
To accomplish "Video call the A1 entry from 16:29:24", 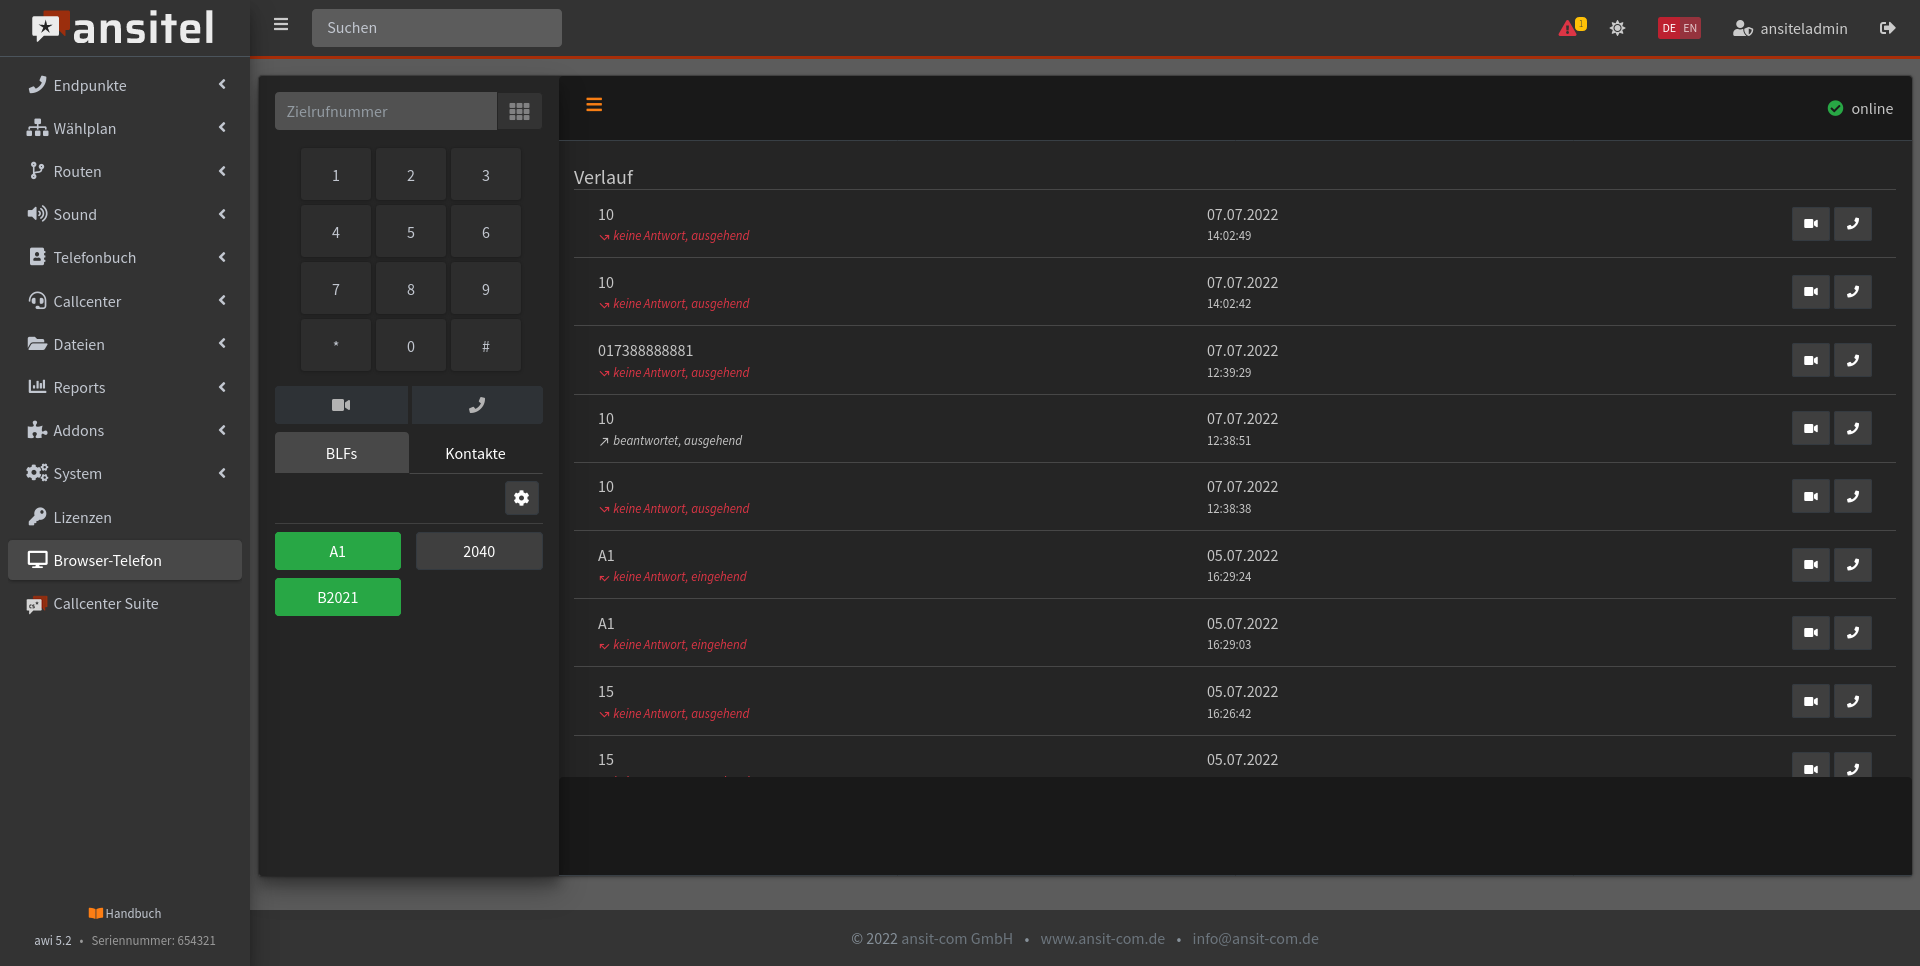I will [1810, 565].
